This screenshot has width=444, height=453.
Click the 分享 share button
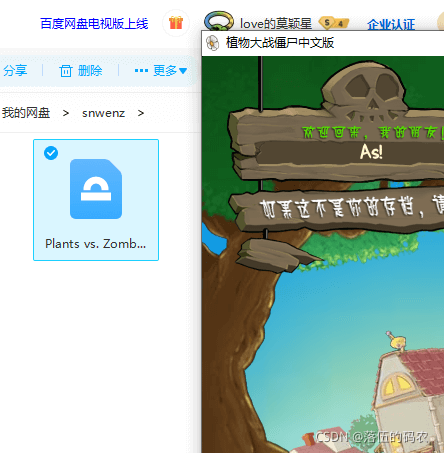coord(15,71)
